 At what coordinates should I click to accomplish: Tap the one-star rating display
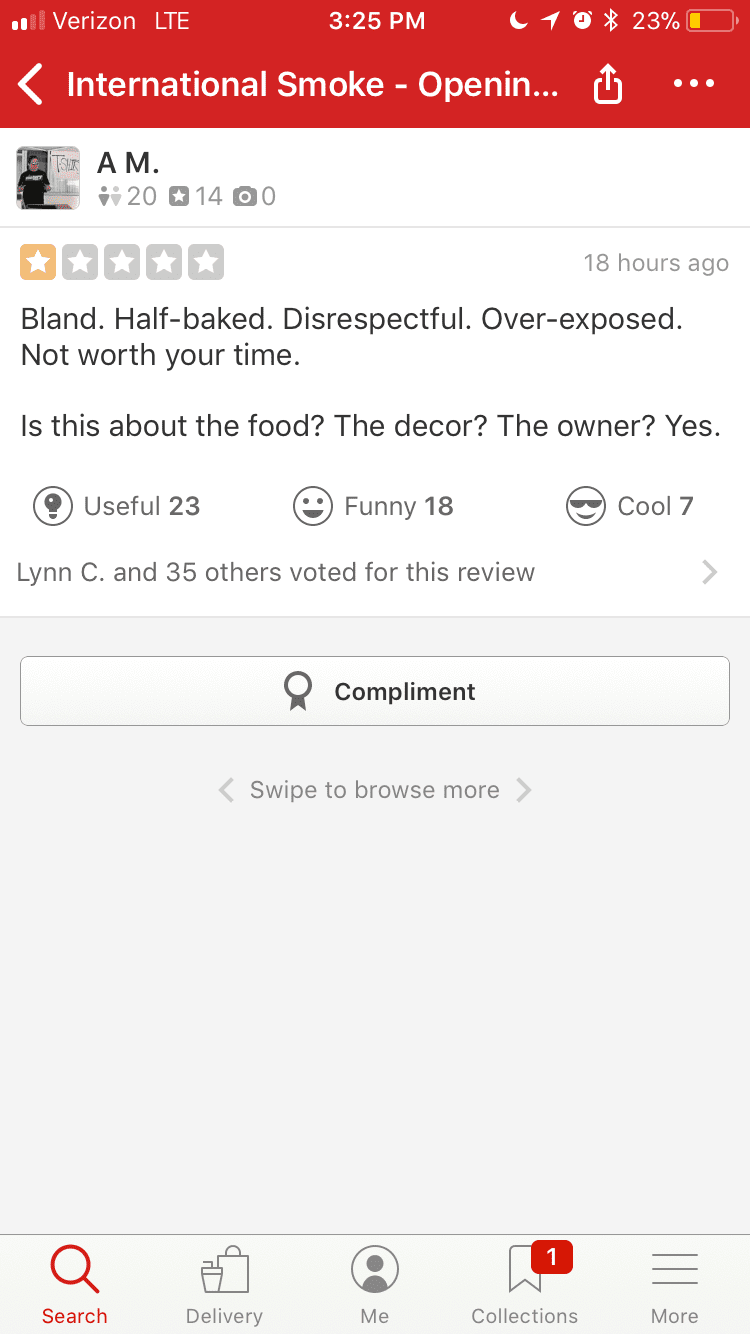click(x=122, y=263)
